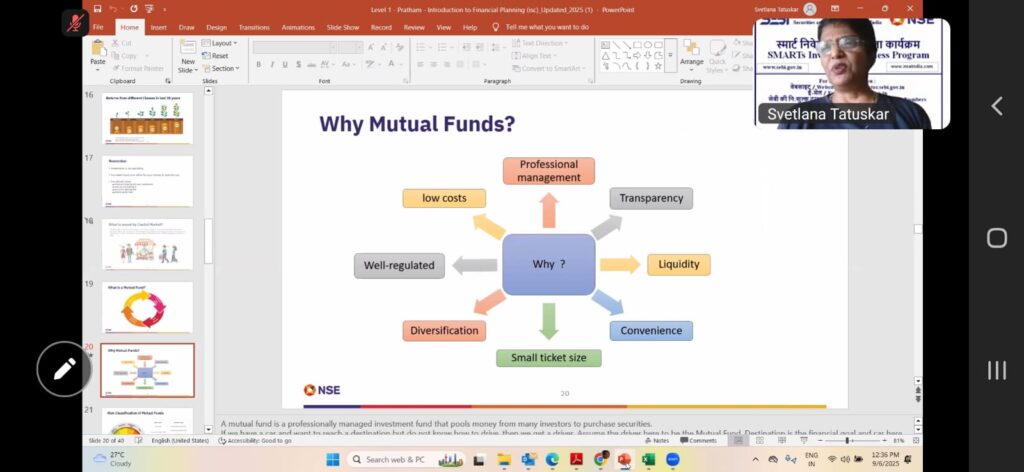Click the pencil annotate floating button
1024x472 pixels.
(x=64, y=369)
